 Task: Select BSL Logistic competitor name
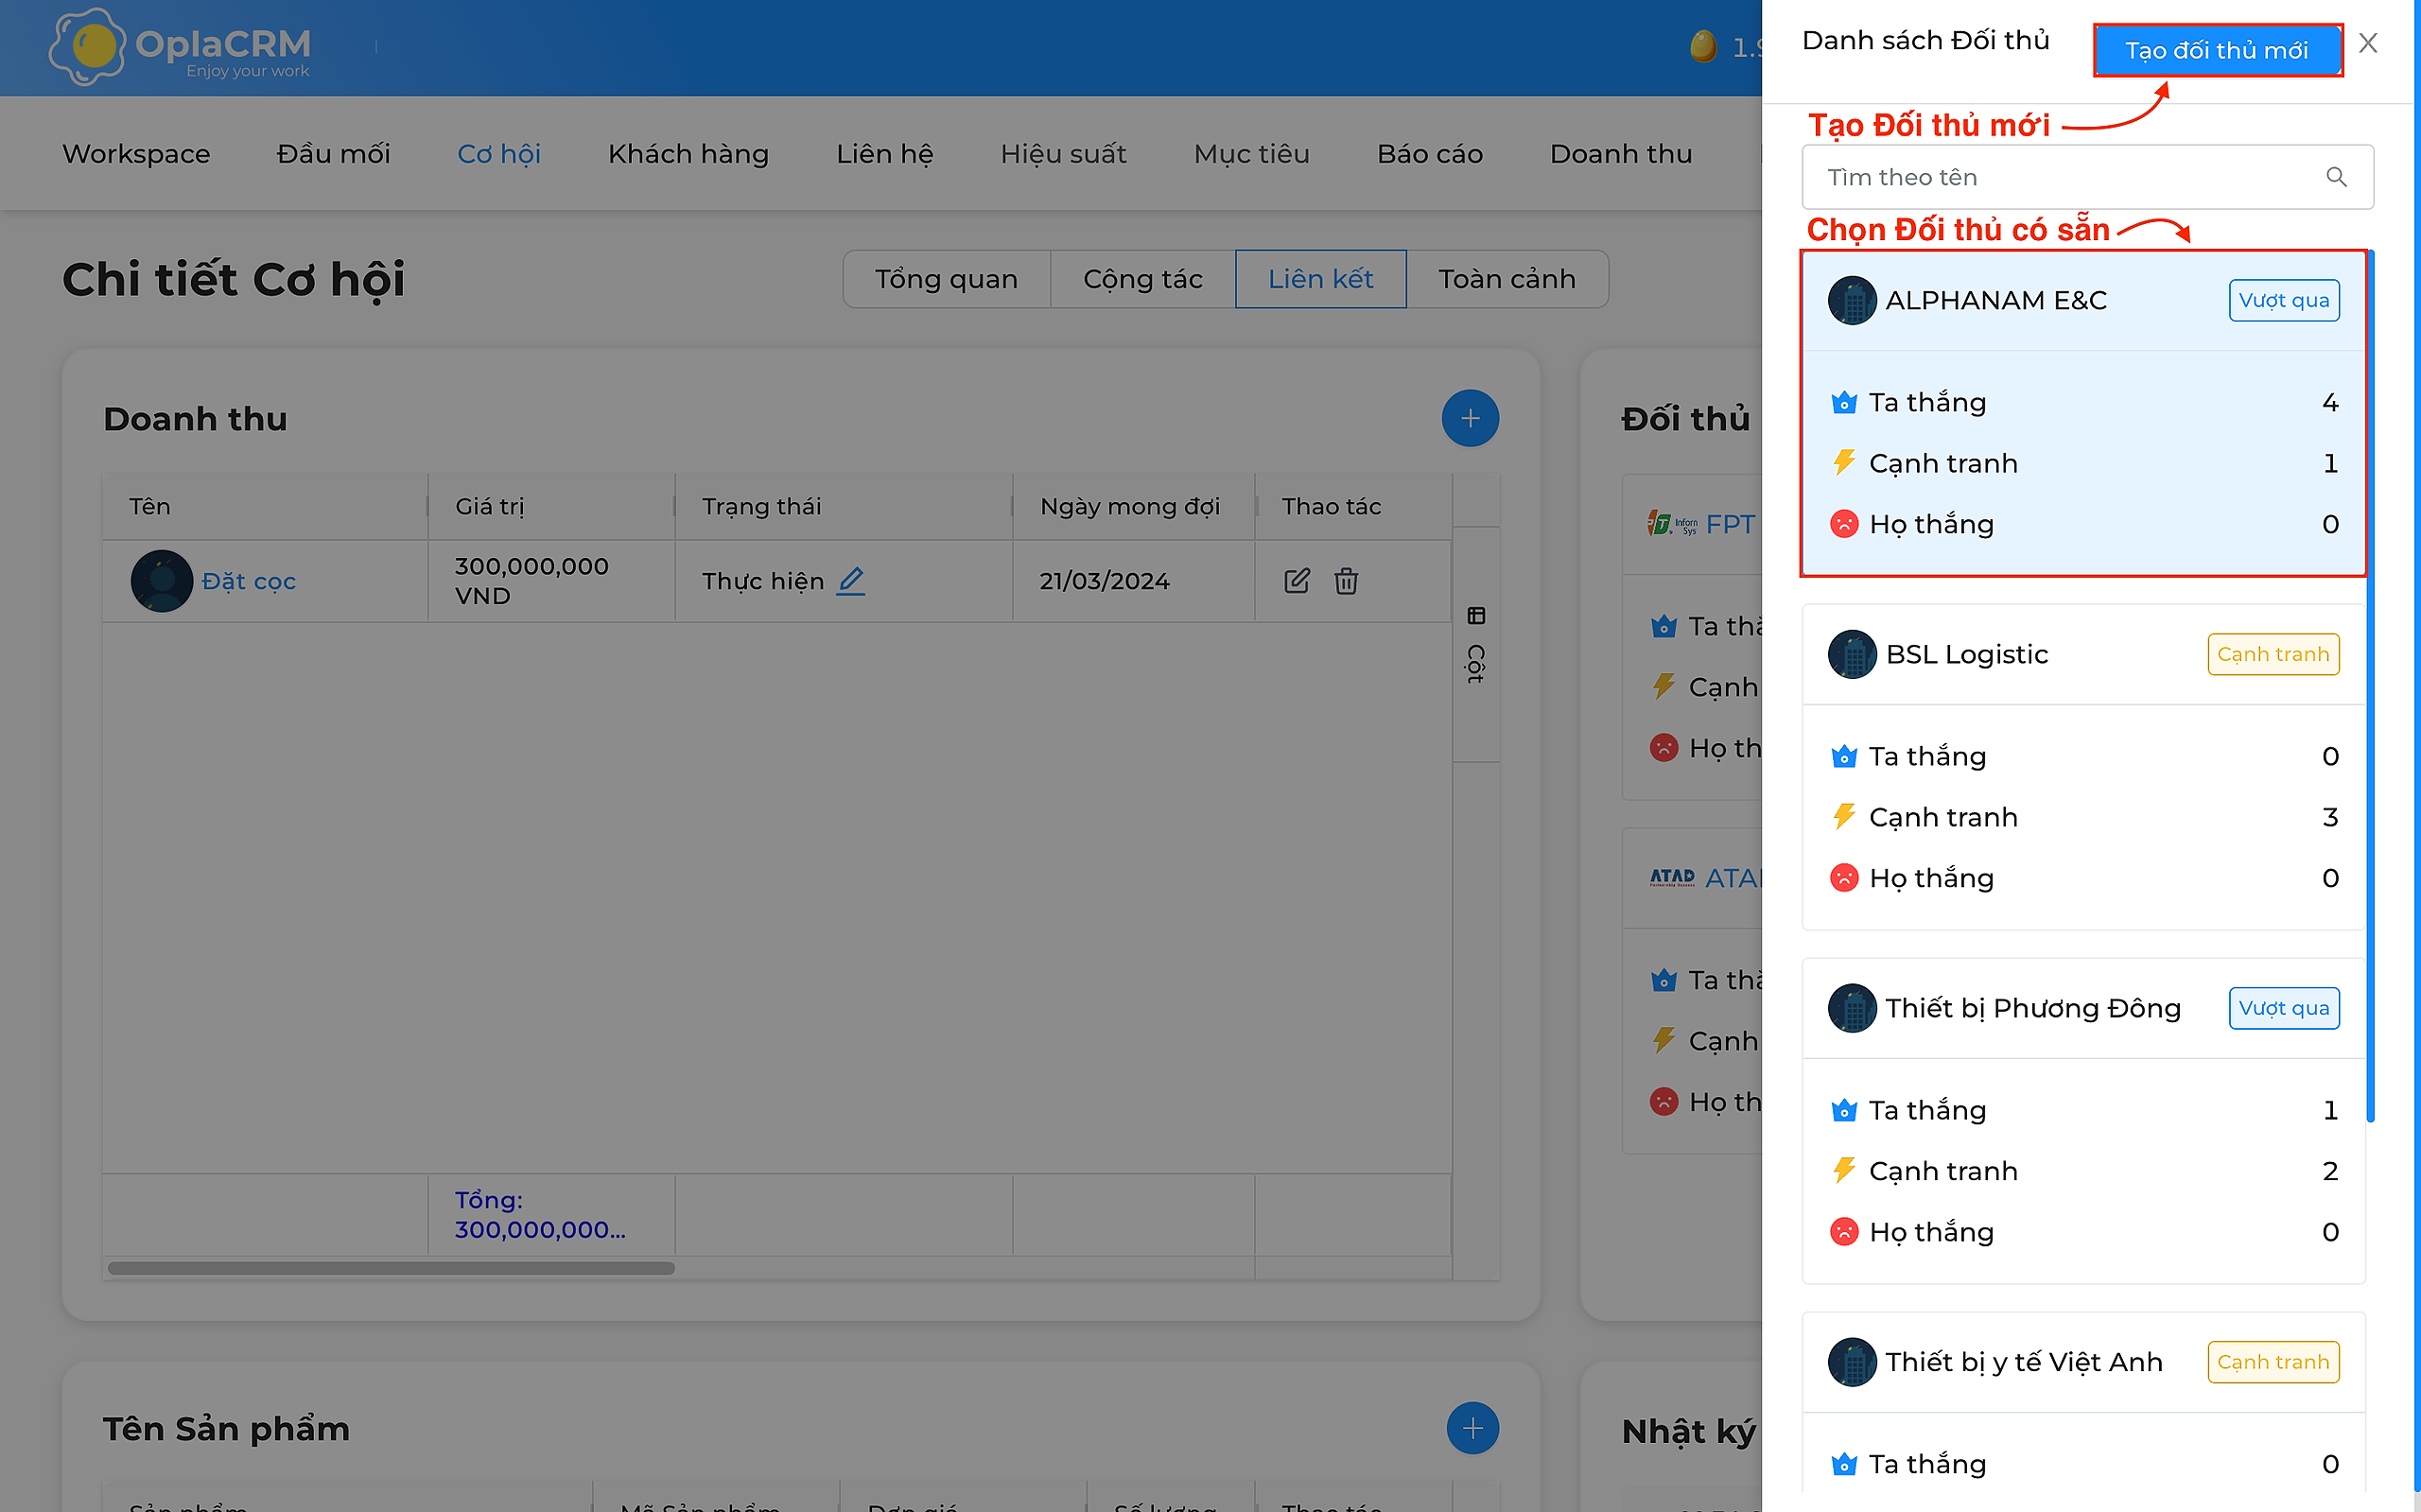tap(1967, 654)
